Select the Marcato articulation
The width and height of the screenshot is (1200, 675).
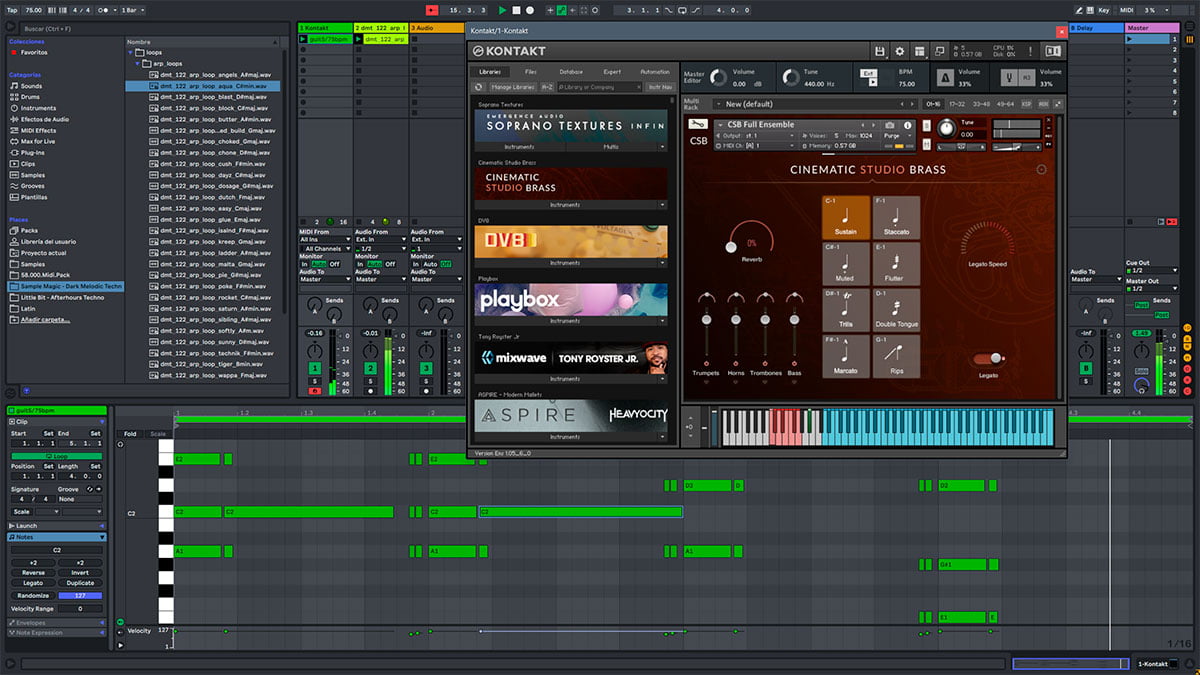[846, 356]
